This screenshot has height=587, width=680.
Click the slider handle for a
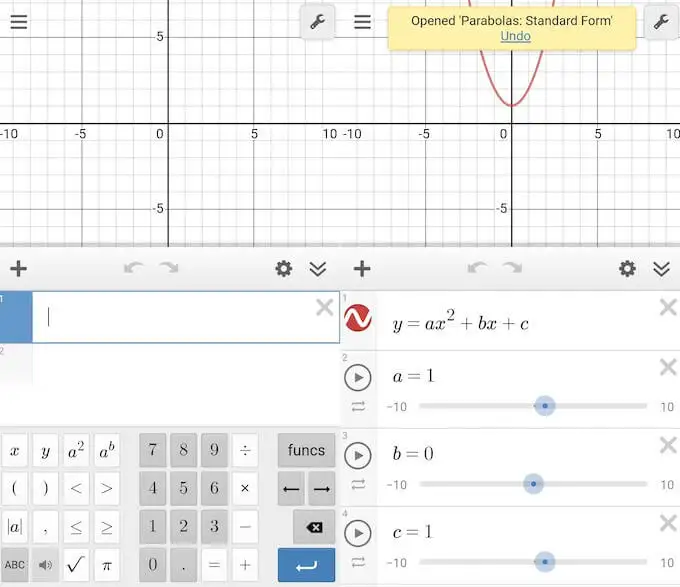pos(545,406)
